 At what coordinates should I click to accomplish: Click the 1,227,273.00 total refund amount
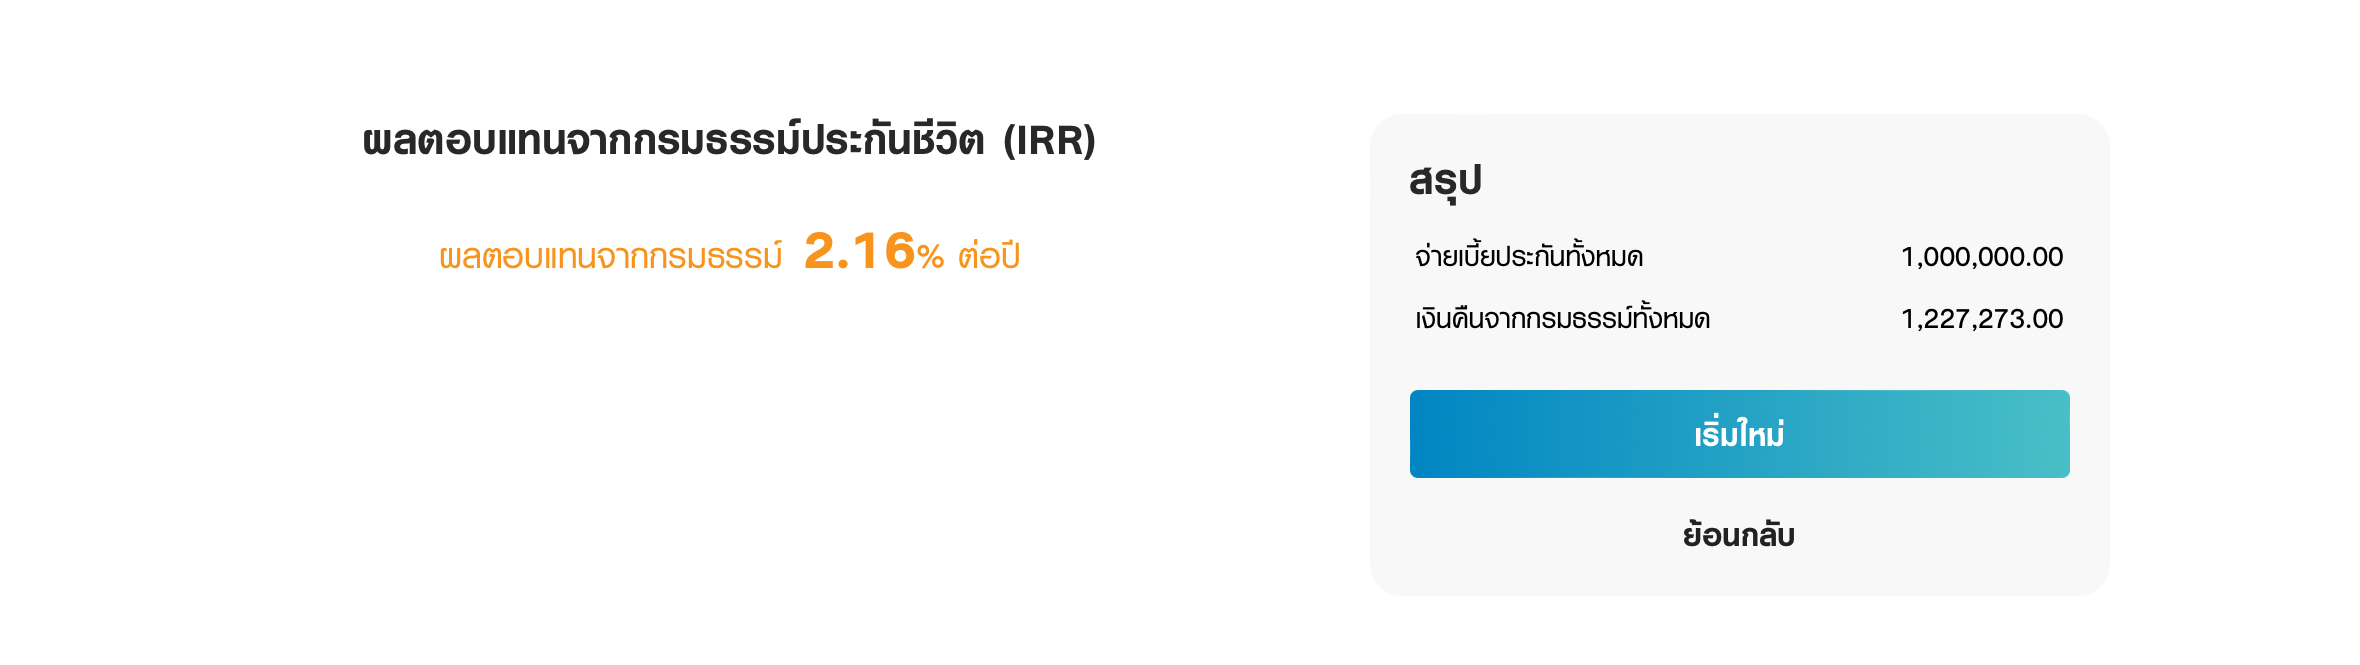click(1982, 319)
